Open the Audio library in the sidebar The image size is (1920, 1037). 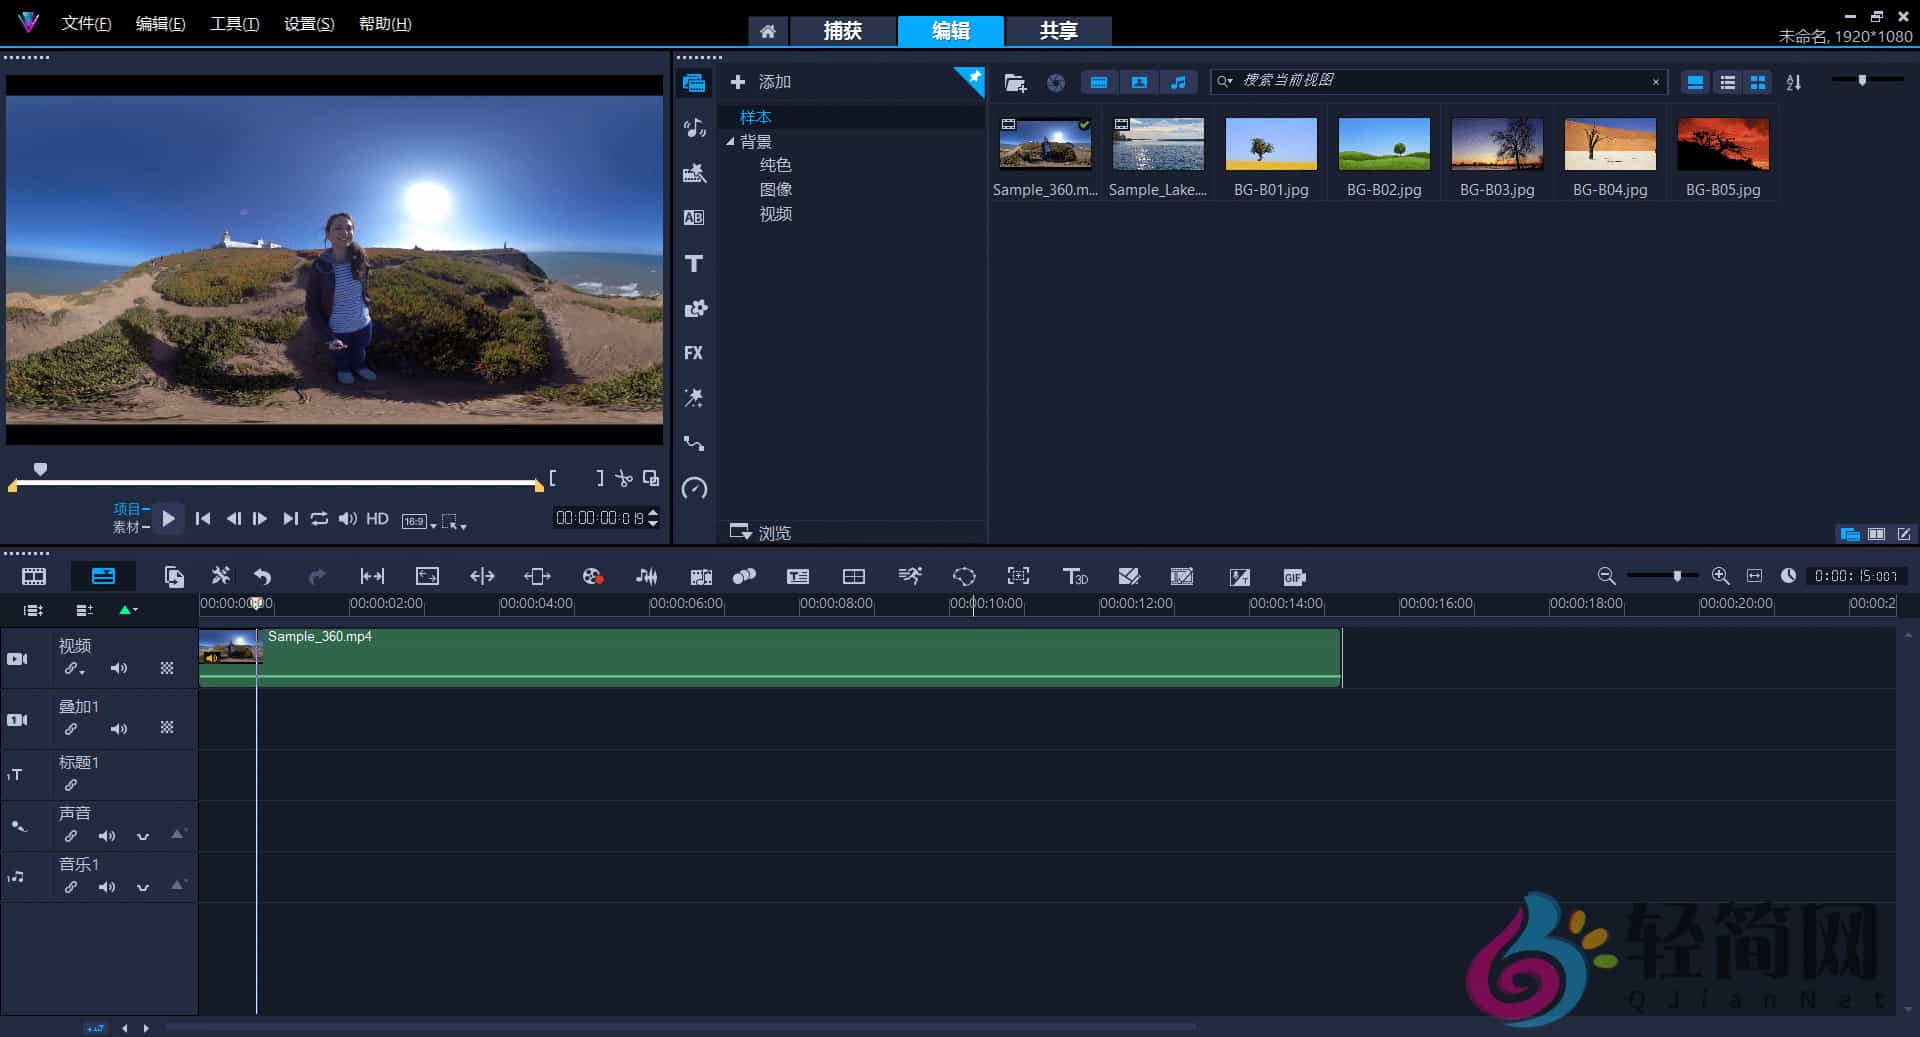tap(694, 127)
